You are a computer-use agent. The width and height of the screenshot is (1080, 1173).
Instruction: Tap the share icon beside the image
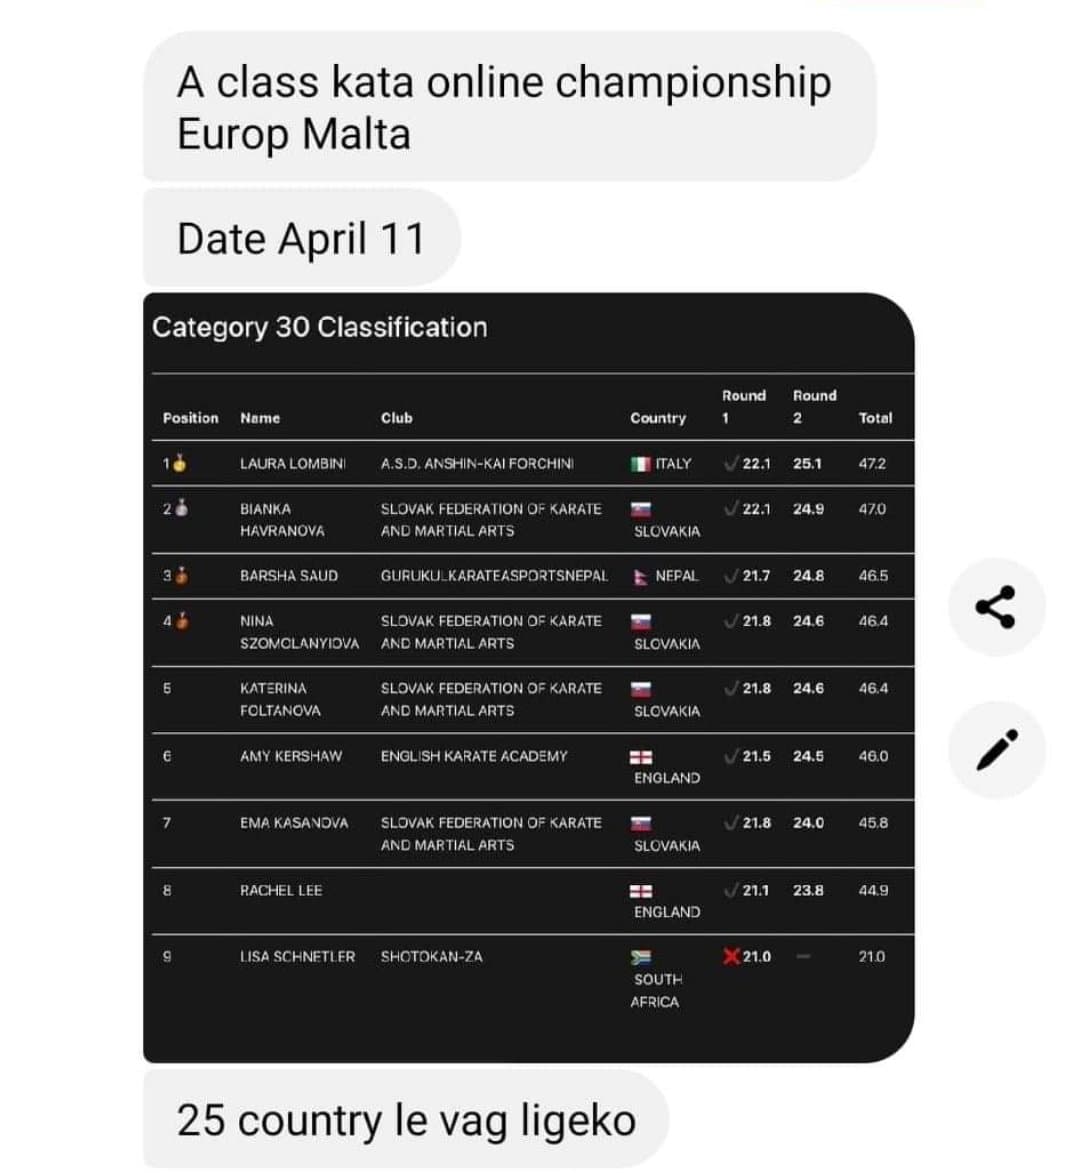(x=996, y=607)
